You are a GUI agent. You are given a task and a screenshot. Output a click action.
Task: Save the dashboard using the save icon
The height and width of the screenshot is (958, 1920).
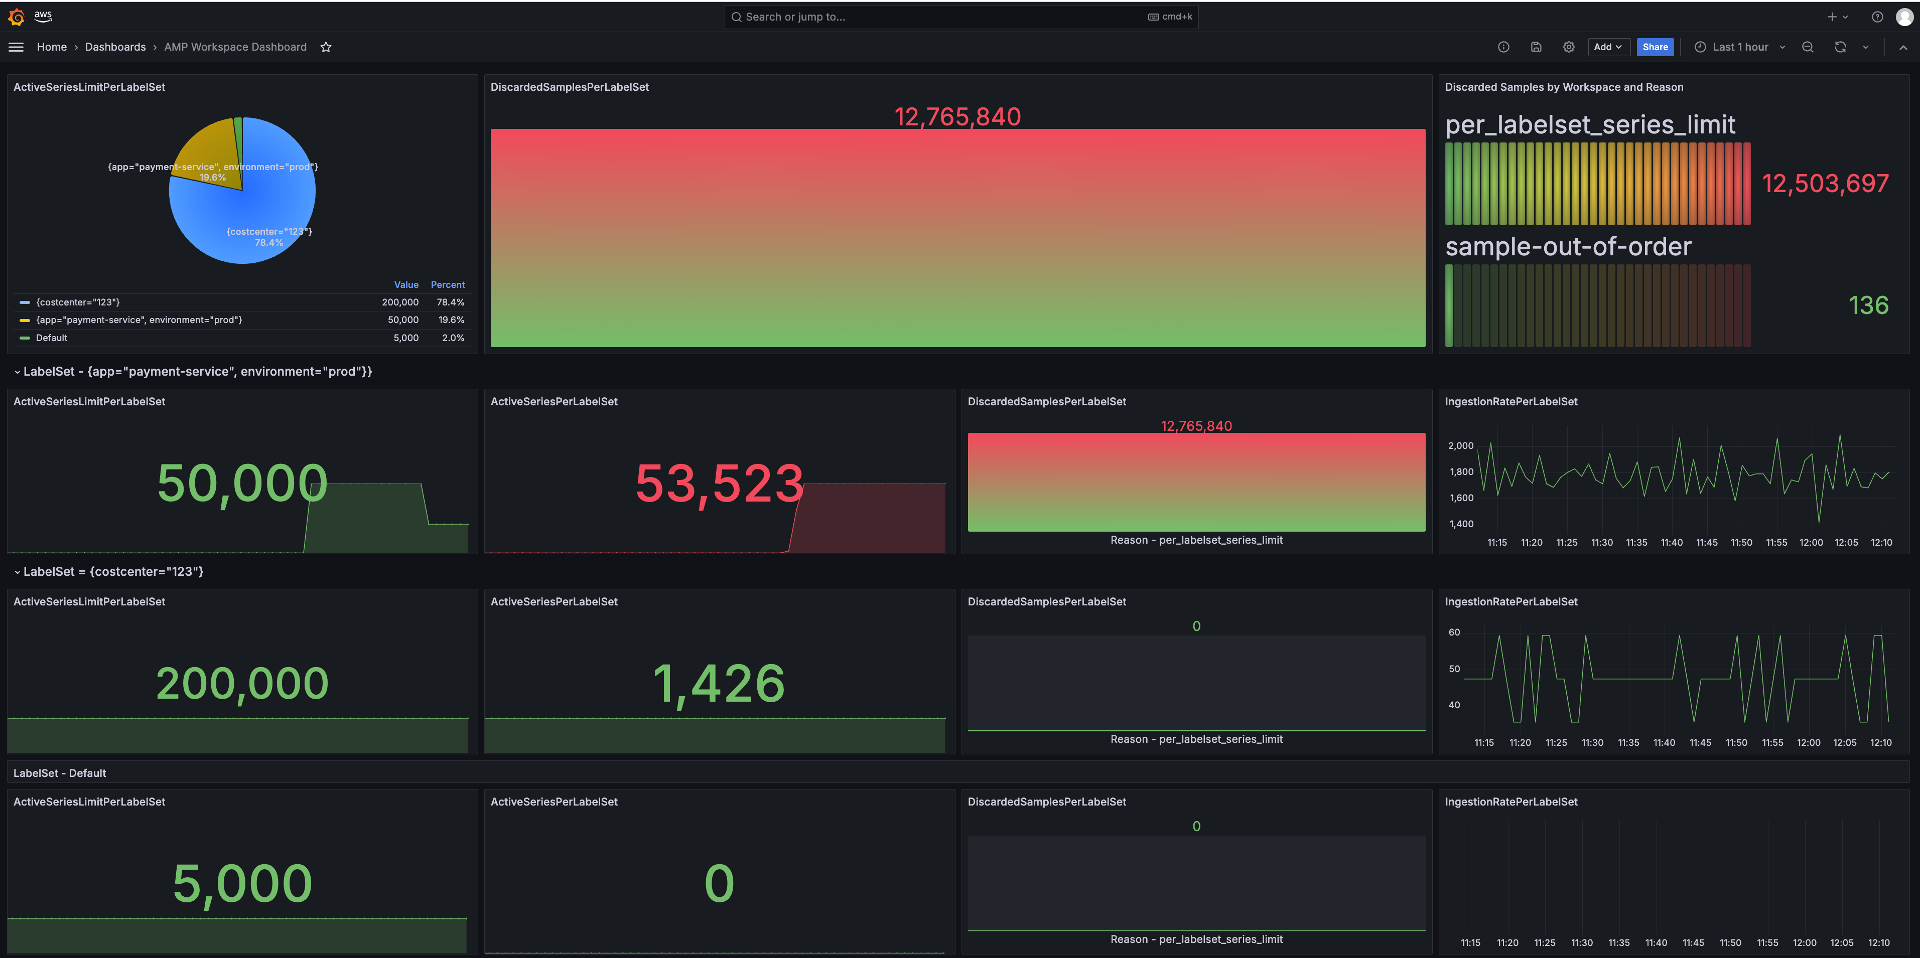1534,47
